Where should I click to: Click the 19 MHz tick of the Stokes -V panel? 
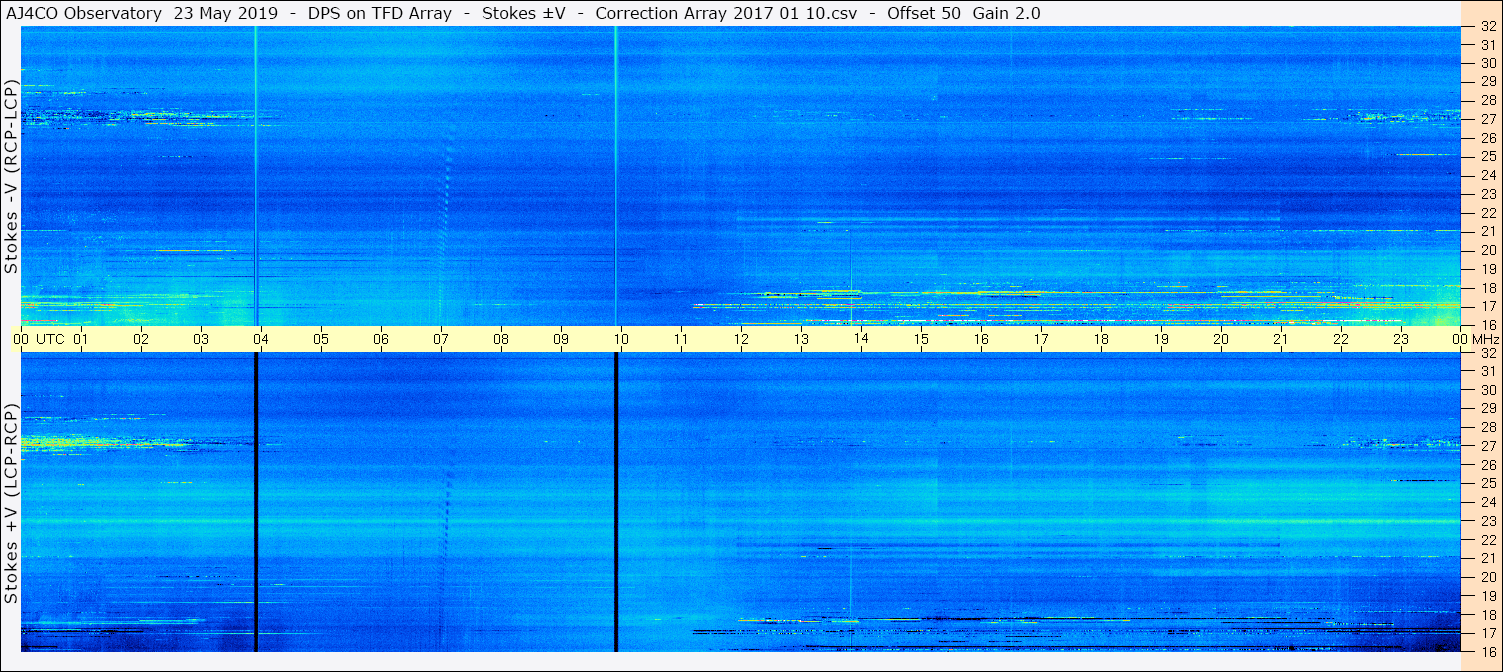(x=1487, y=268)
